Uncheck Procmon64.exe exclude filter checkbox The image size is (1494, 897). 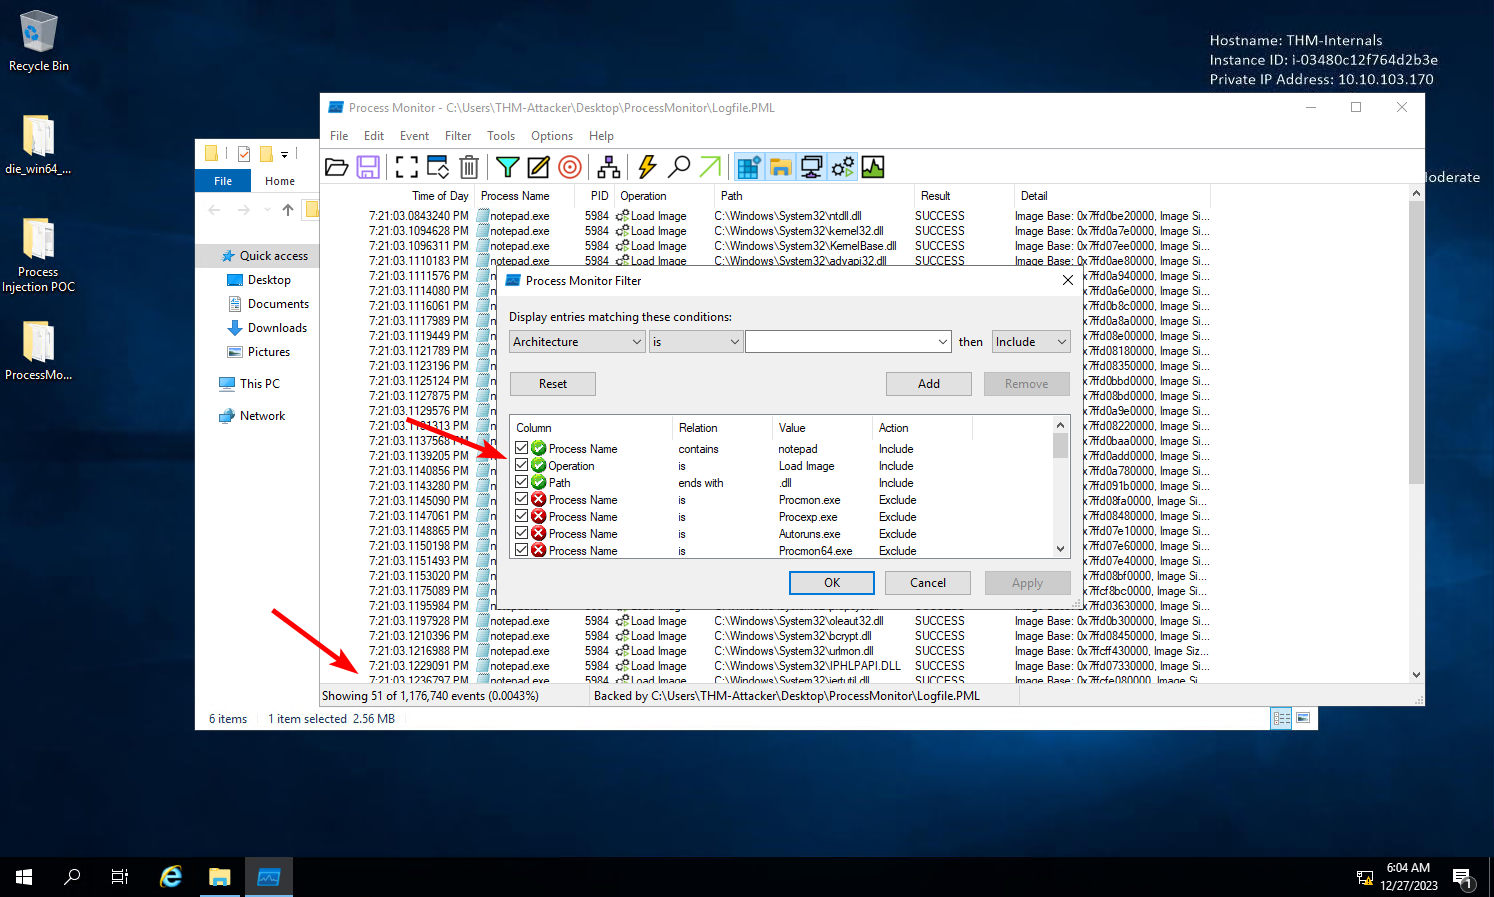pos(522,550)
